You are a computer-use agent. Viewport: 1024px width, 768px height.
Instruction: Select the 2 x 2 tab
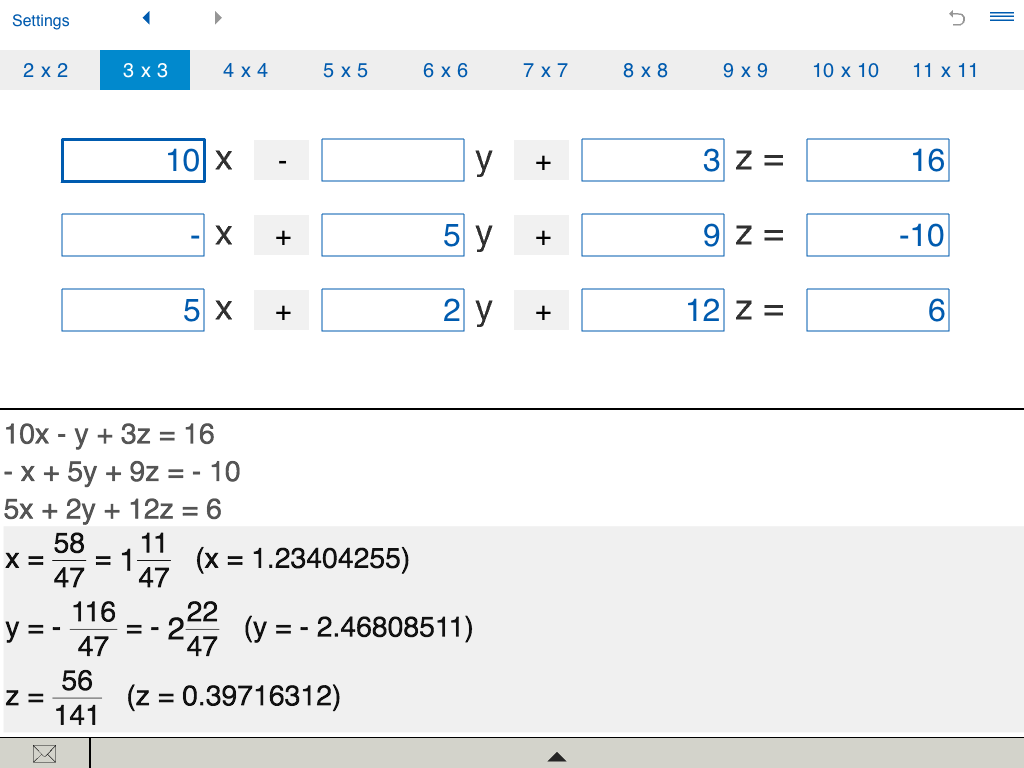[x=46, y=70]
